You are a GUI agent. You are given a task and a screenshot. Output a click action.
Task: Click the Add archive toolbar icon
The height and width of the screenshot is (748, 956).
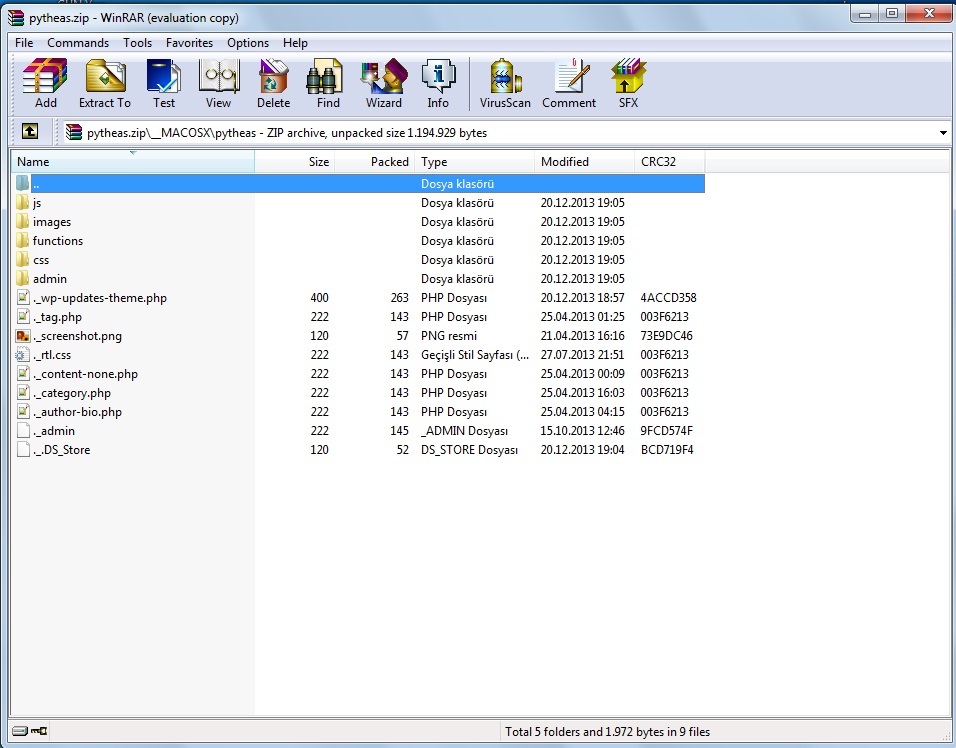point(45,84)
